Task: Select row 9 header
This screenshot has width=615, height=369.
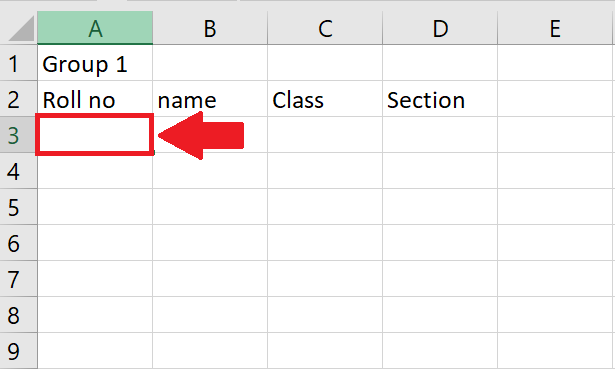Action: pos(18,351)
